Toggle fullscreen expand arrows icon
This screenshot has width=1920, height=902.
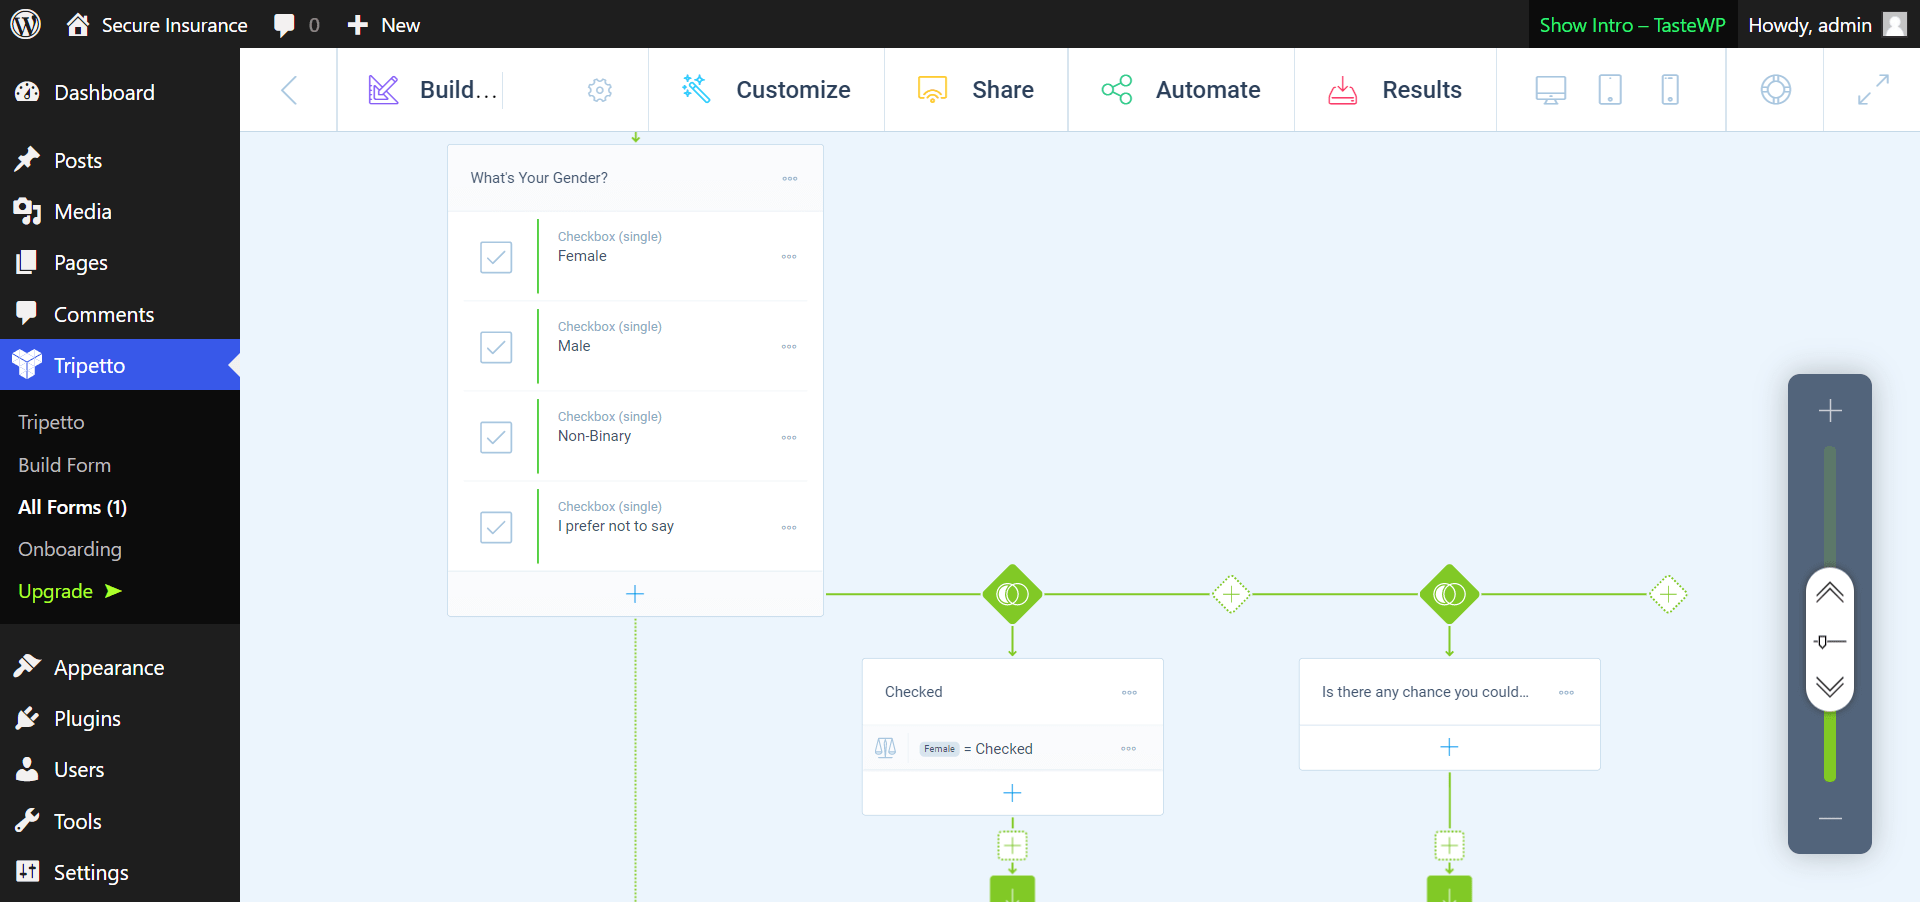[x=1873, y=90]
